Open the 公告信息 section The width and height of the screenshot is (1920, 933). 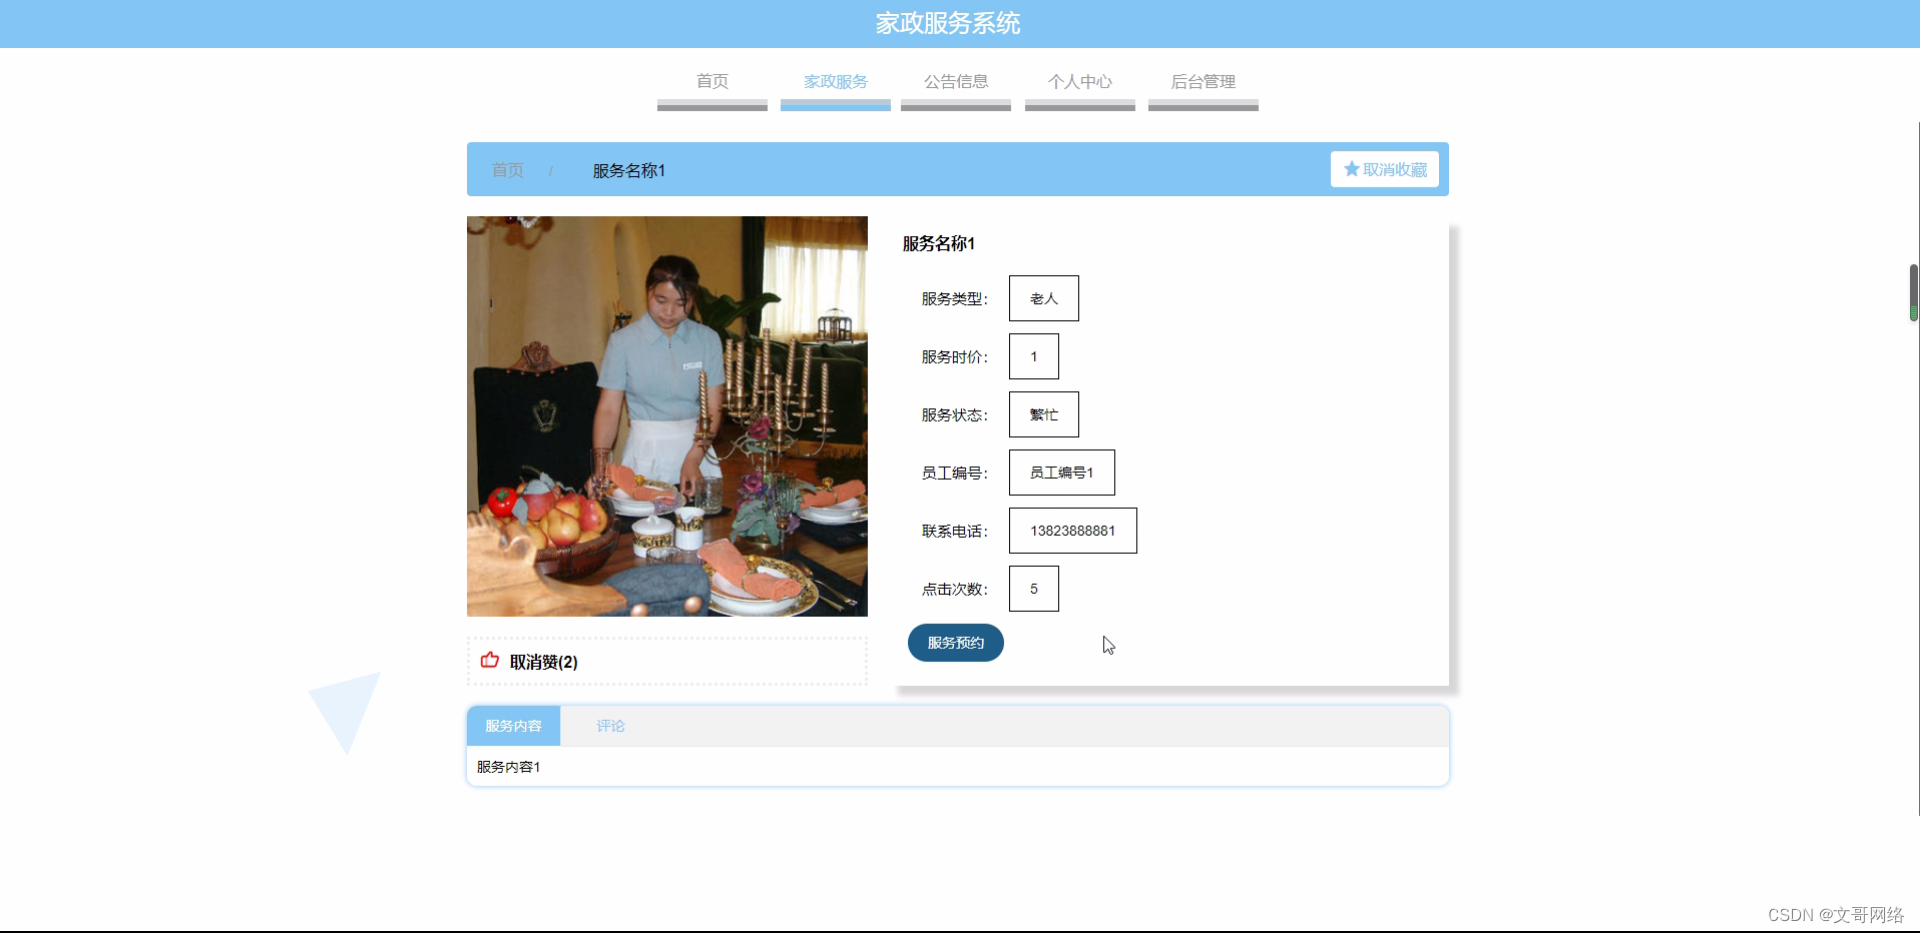[955, 82]
